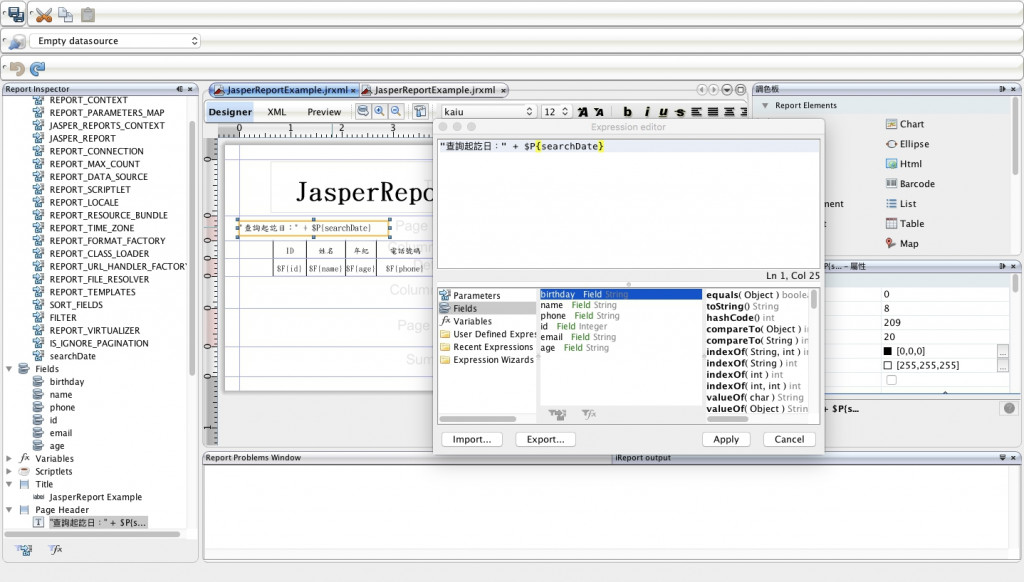Open the font size 12 dropdown
Viewport: 1024px width, 582px height.
(556, 112)
